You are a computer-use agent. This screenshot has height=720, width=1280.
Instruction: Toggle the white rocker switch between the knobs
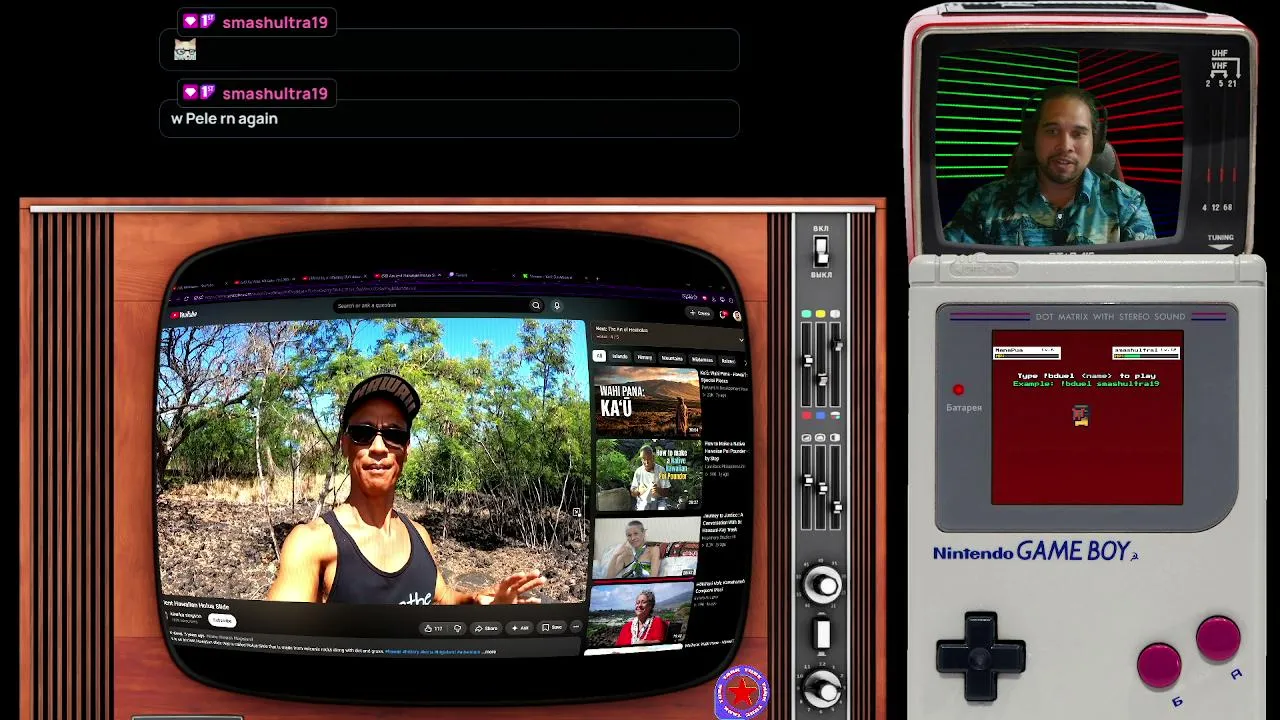822,635
